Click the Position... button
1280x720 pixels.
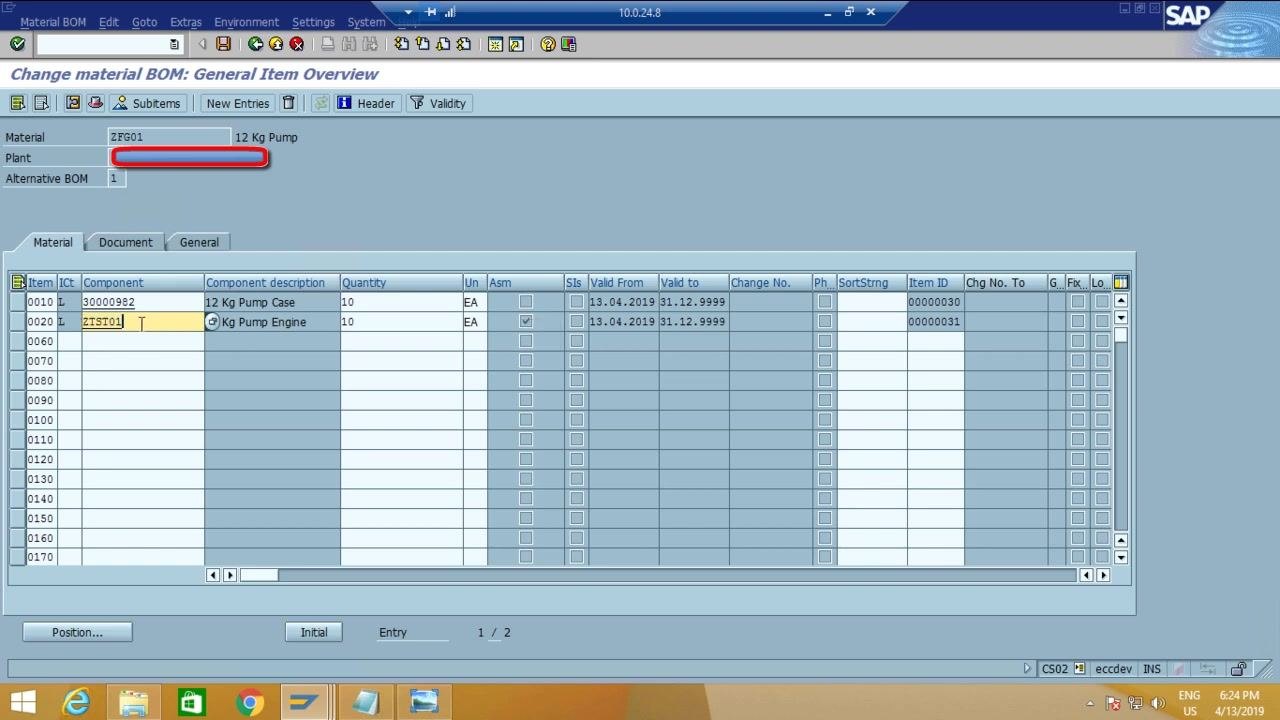tap(77, 632)
